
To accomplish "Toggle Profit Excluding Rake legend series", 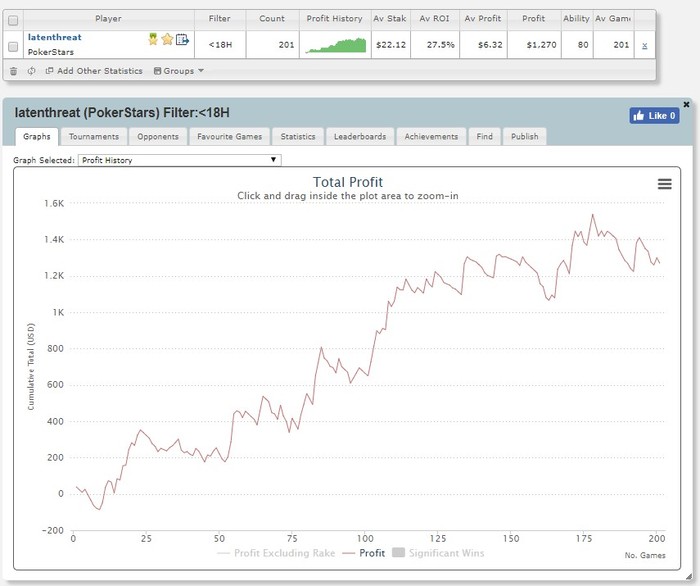I will [x=276, y=553].
